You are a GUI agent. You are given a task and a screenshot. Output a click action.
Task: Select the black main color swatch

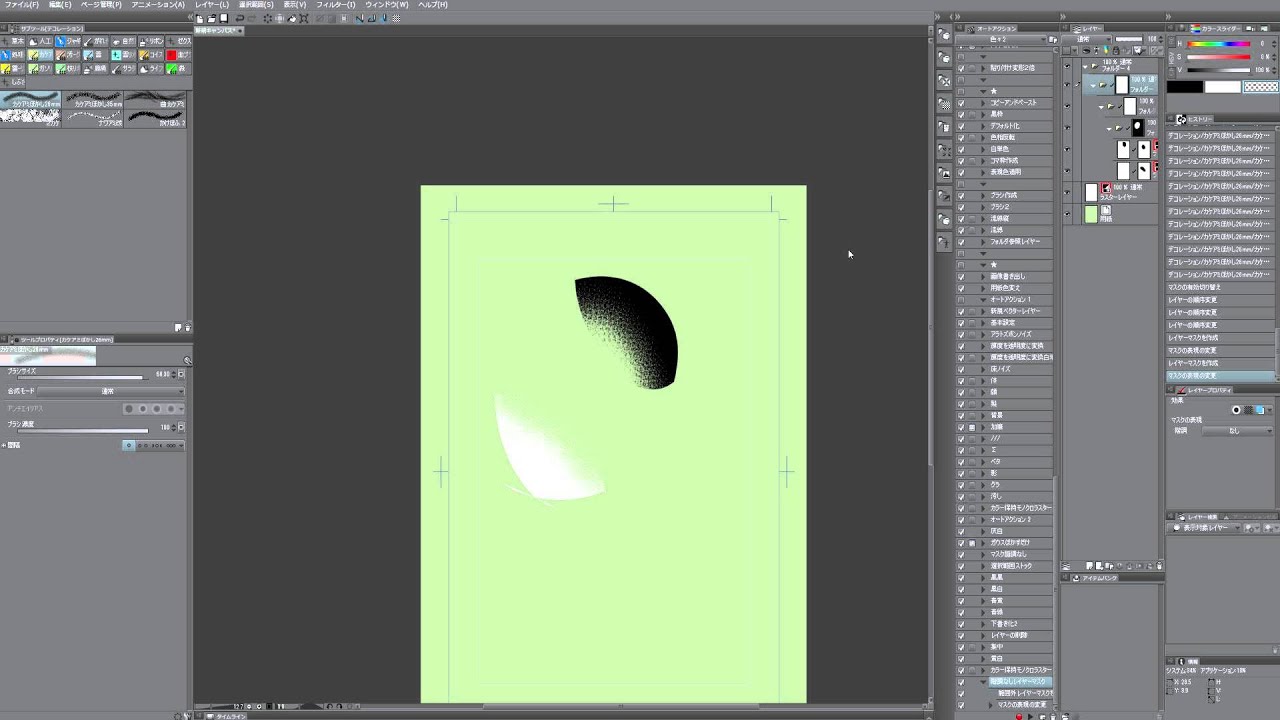tap(1185, 87)
